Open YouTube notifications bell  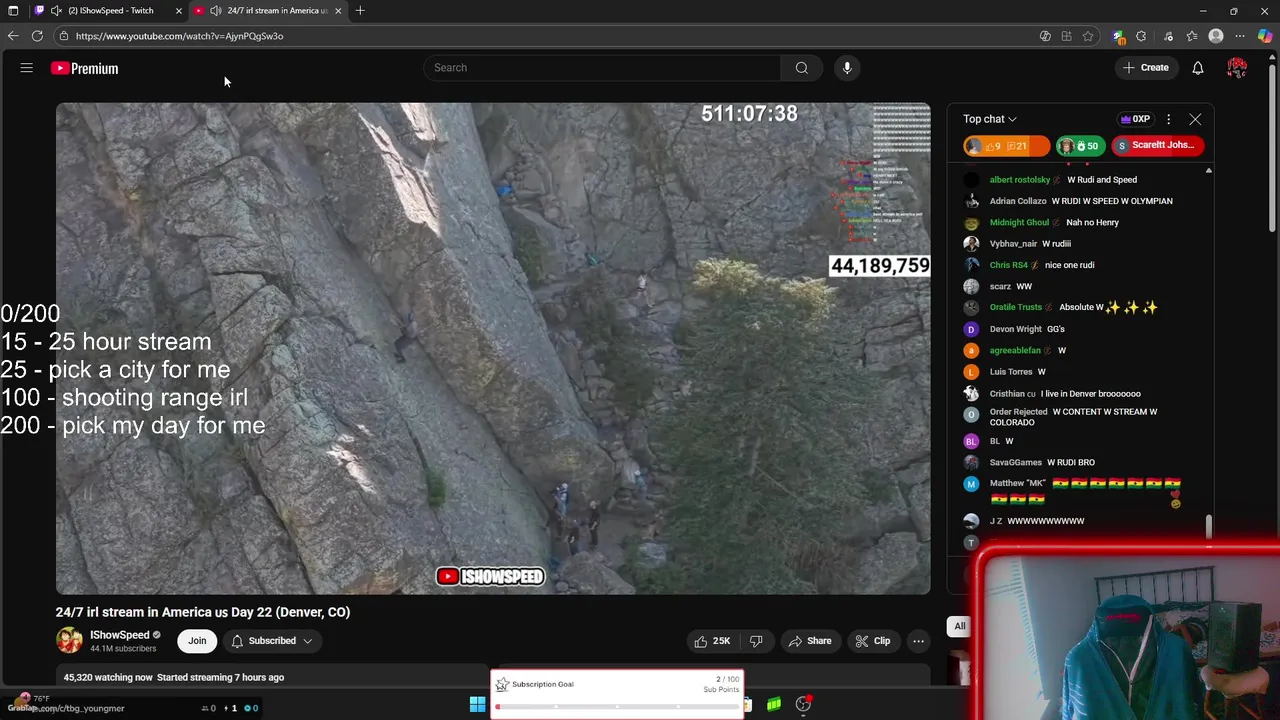pos(1197,68)
